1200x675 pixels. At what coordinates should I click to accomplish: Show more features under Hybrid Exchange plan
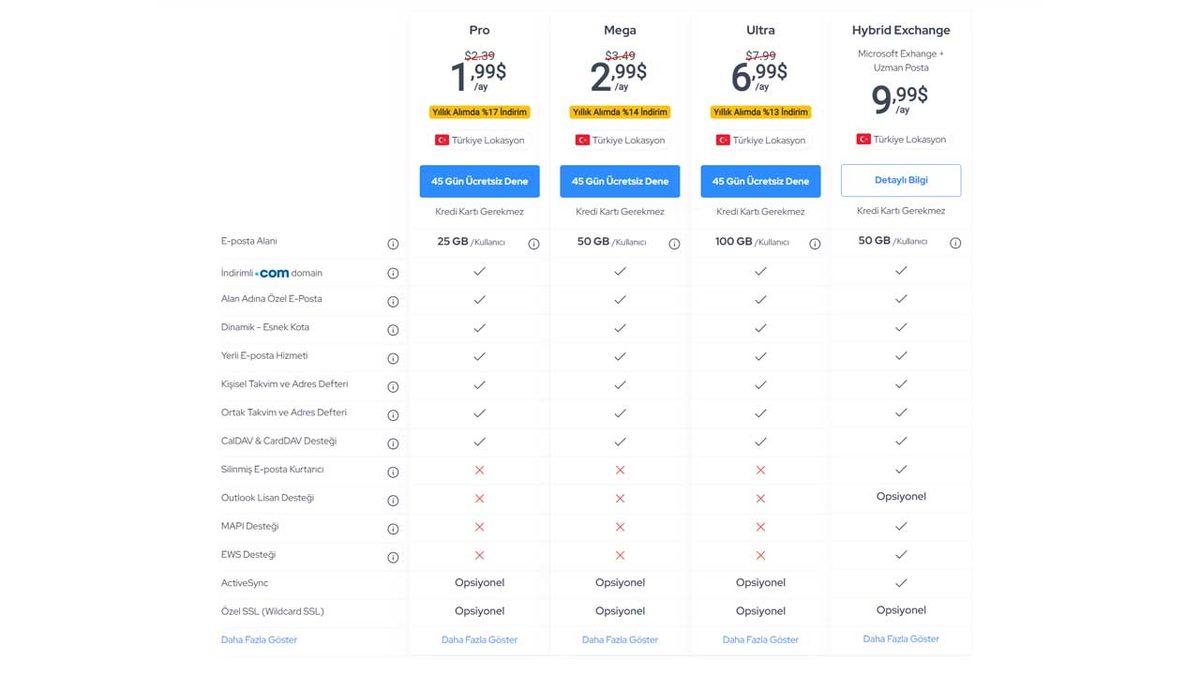click(901, 639)
